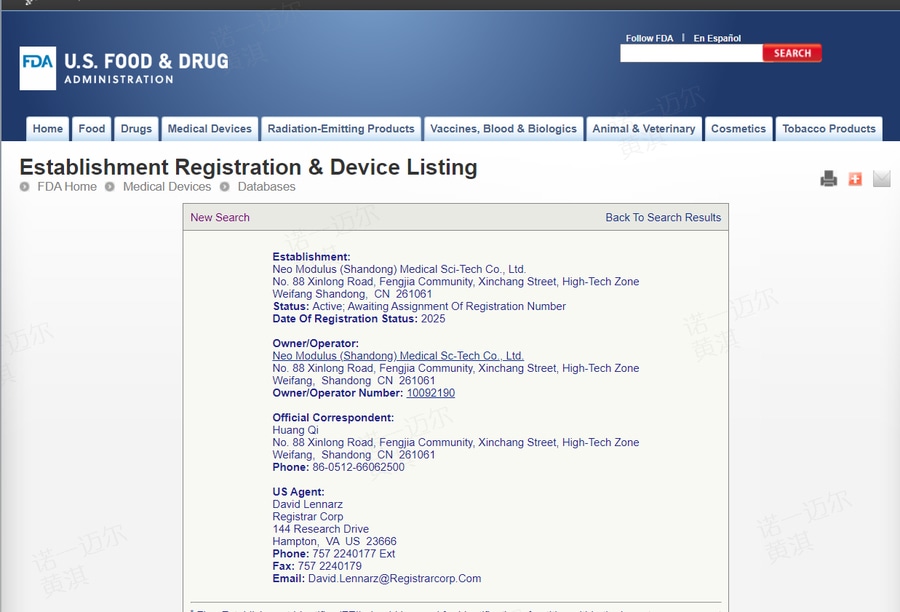Open Databases breadcrumb link
The image size is (900, 612).
[266, 187]
